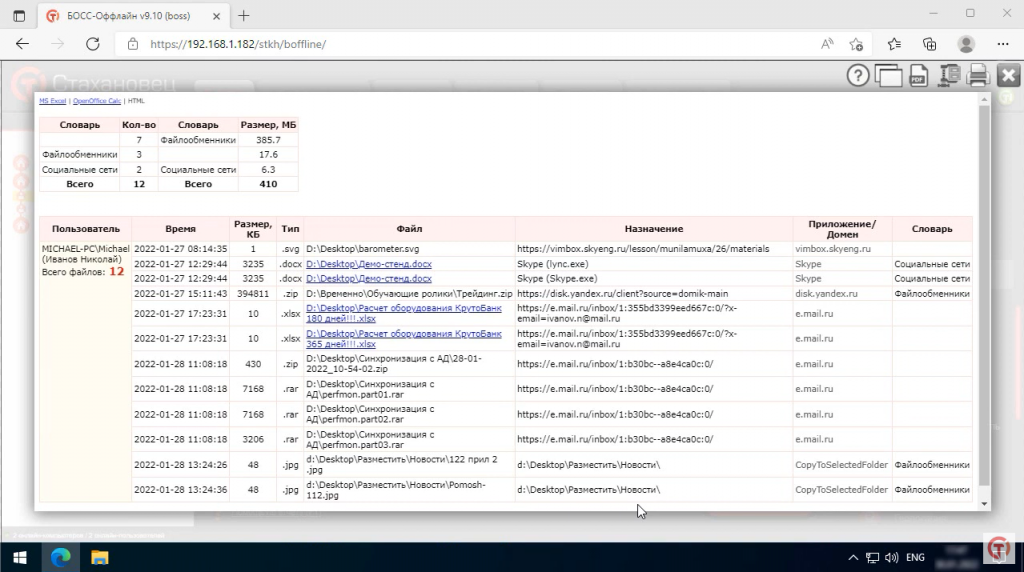Click the archive cabinet toolbar icon
Viewport: 1024px width, 572px height.
(948, 76)
